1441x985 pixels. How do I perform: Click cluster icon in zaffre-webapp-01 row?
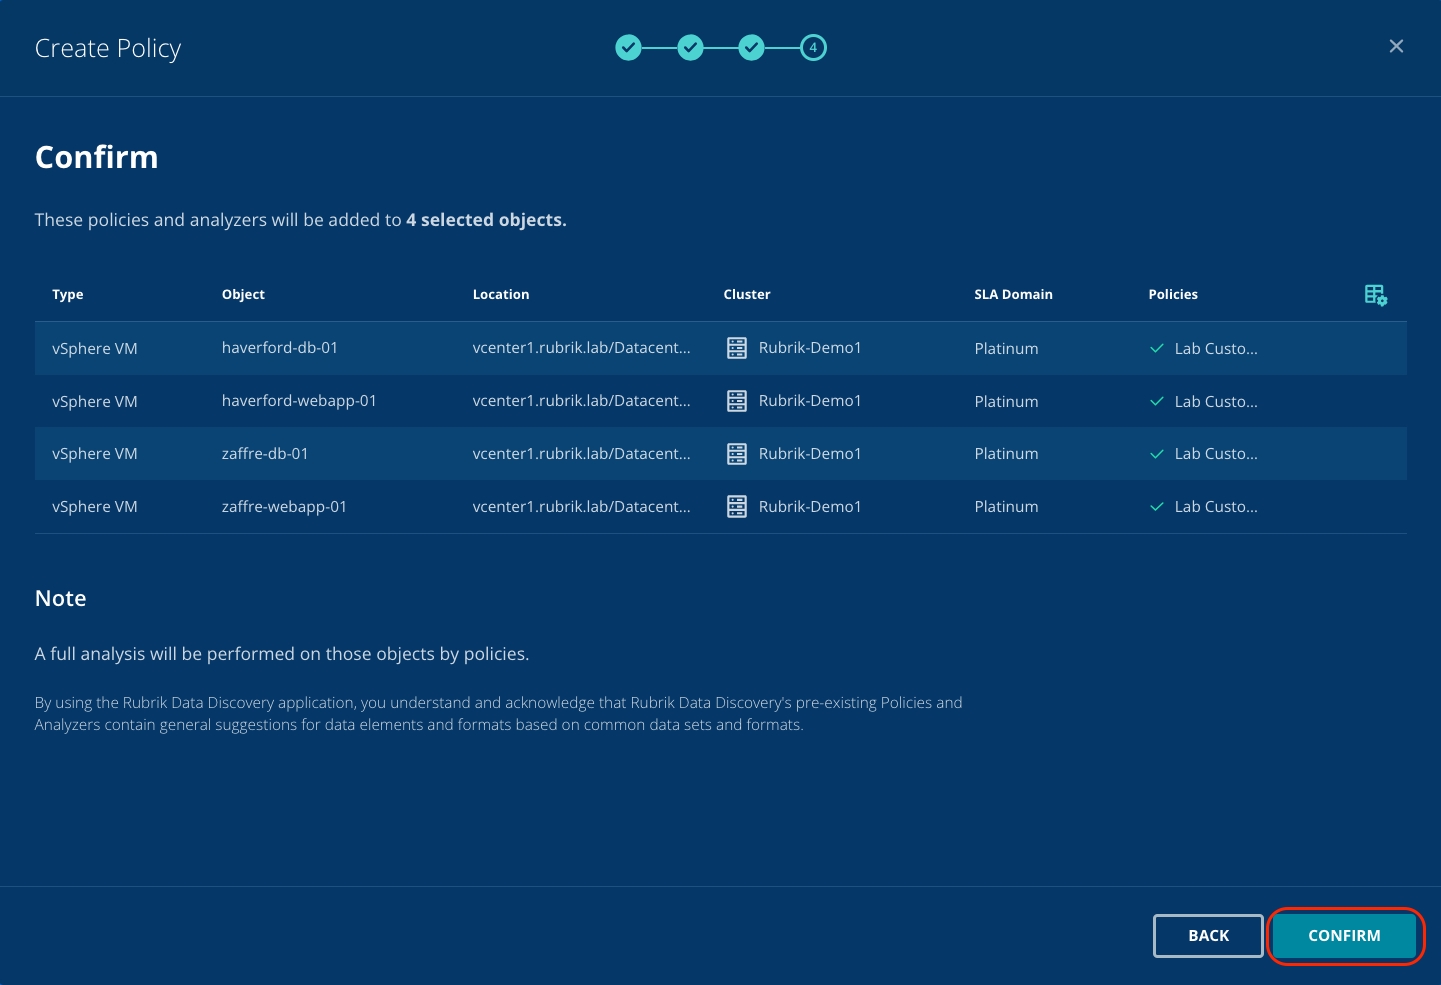coord(737,507)
